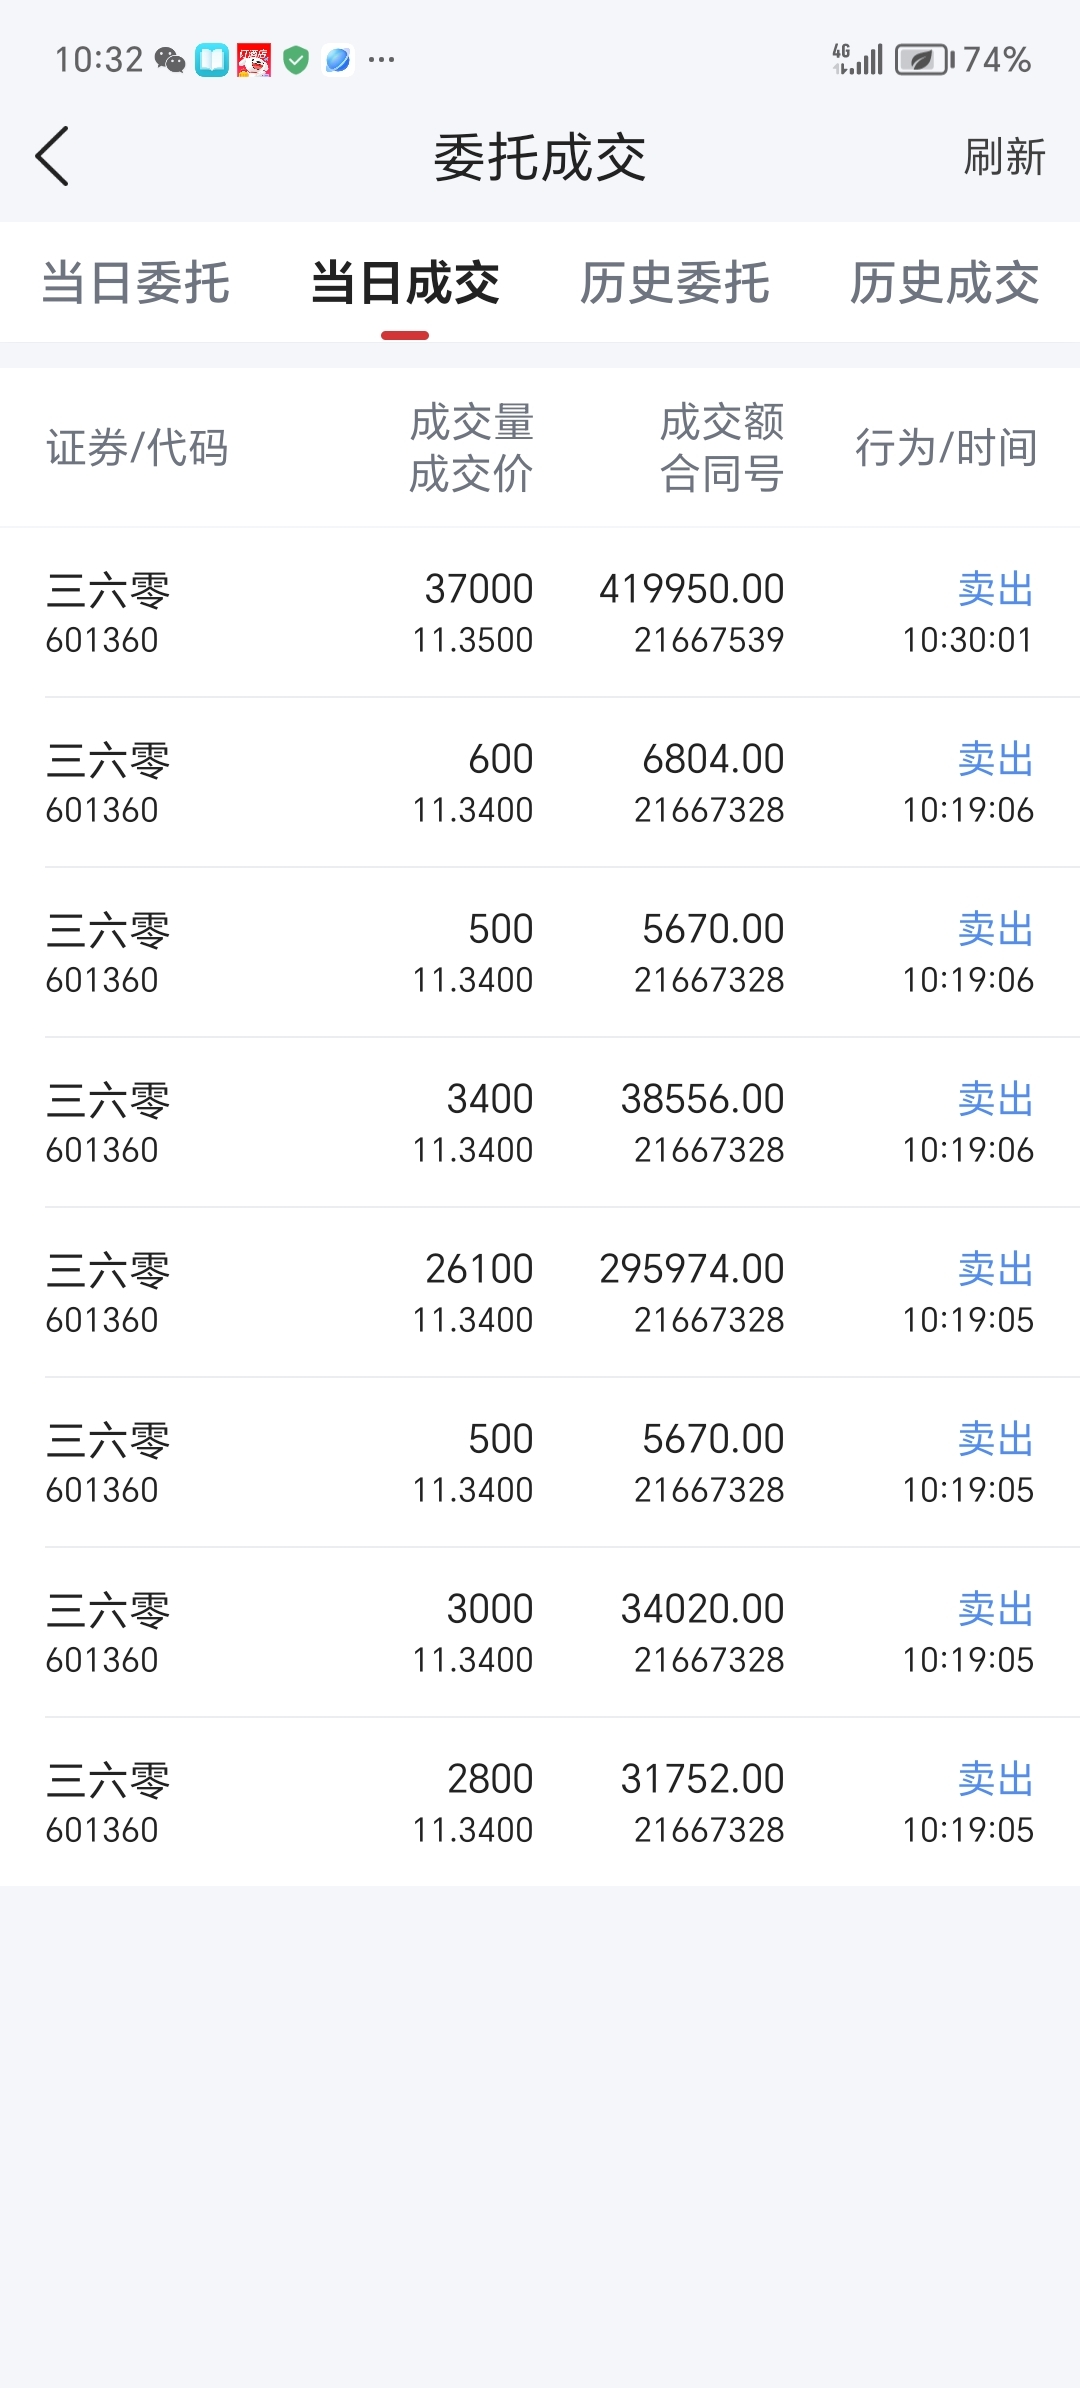Open the 37000 share trade at 10:30:01
Viewport: 1080px width, 2388px height.
tap(540, 613)
